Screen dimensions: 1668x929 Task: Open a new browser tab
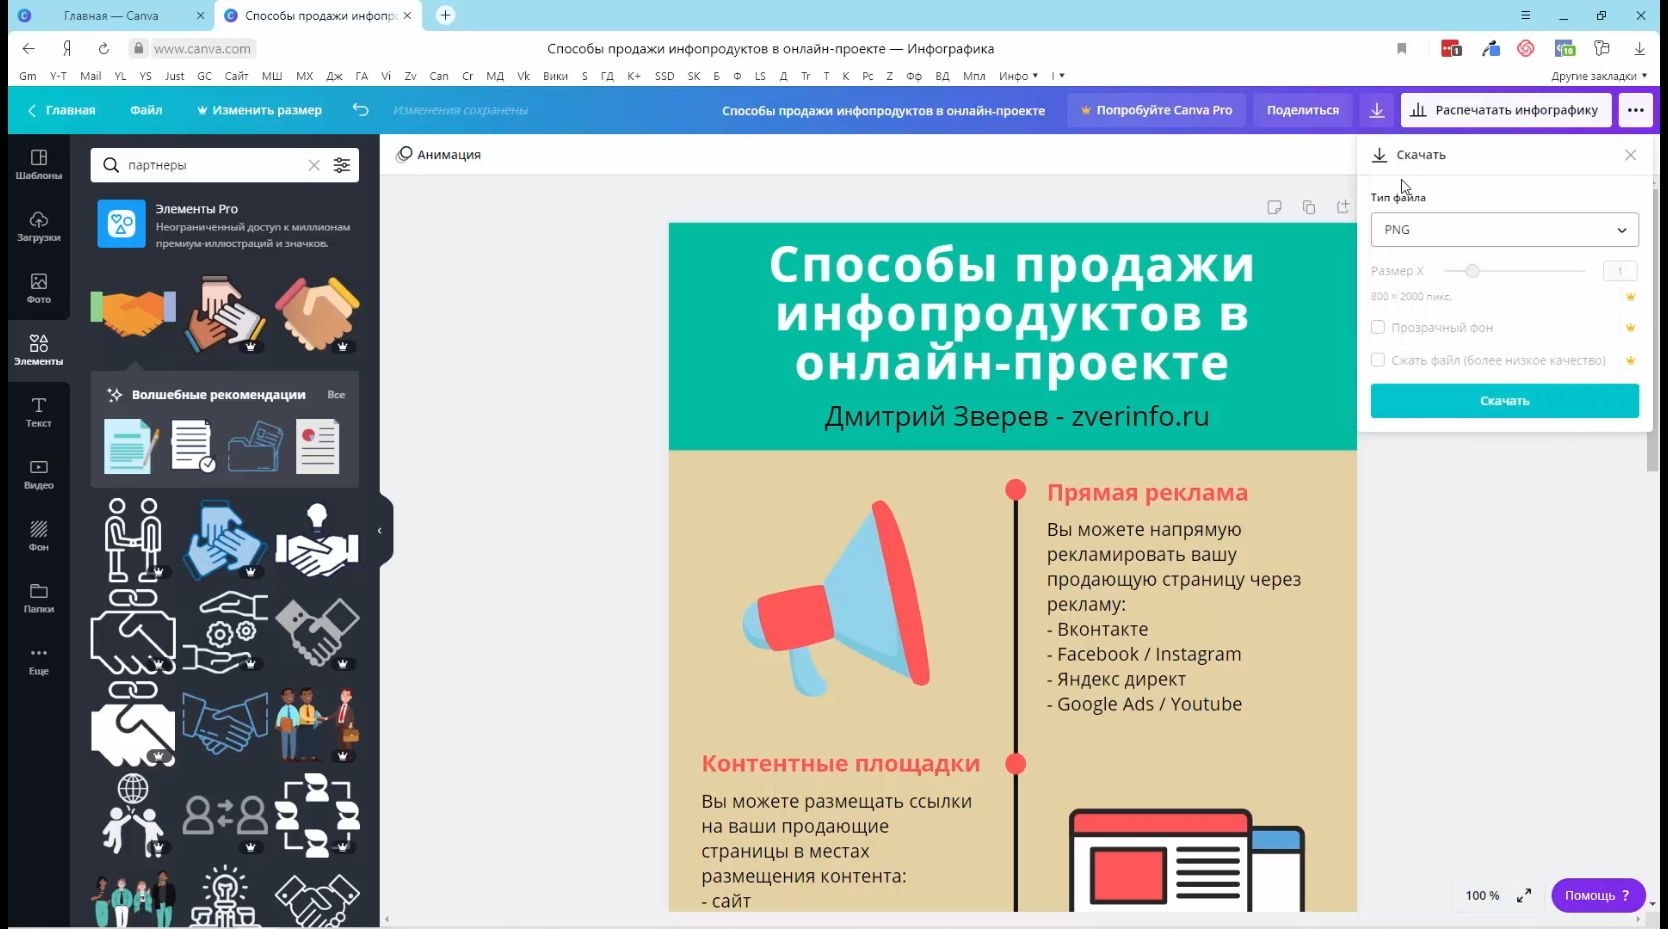[446, 15]
